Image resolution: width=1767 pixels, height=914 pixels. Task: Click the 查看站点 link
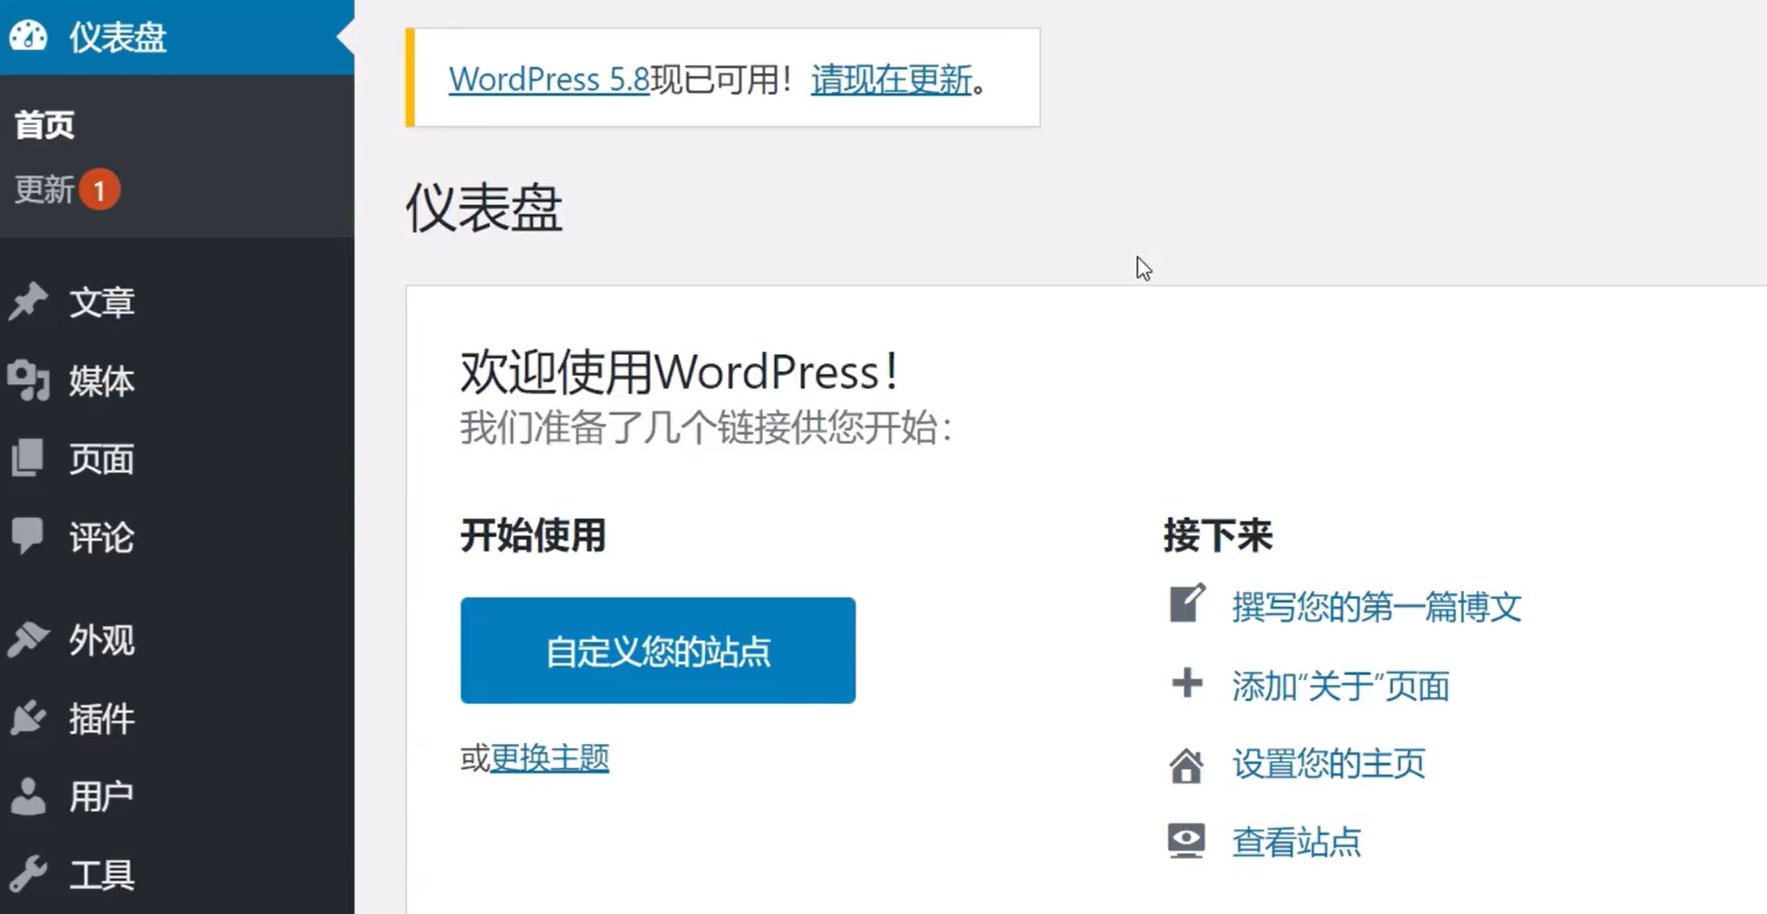(x=1296, y=842)
